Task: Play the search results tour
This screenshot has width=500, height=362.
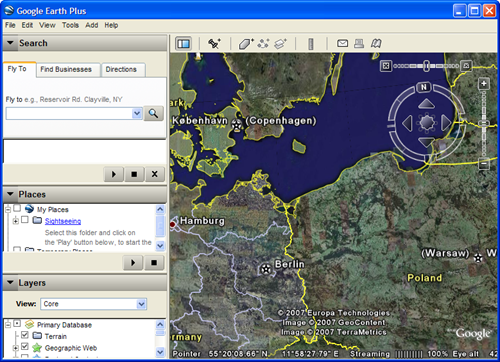Action: coord(114,174)
